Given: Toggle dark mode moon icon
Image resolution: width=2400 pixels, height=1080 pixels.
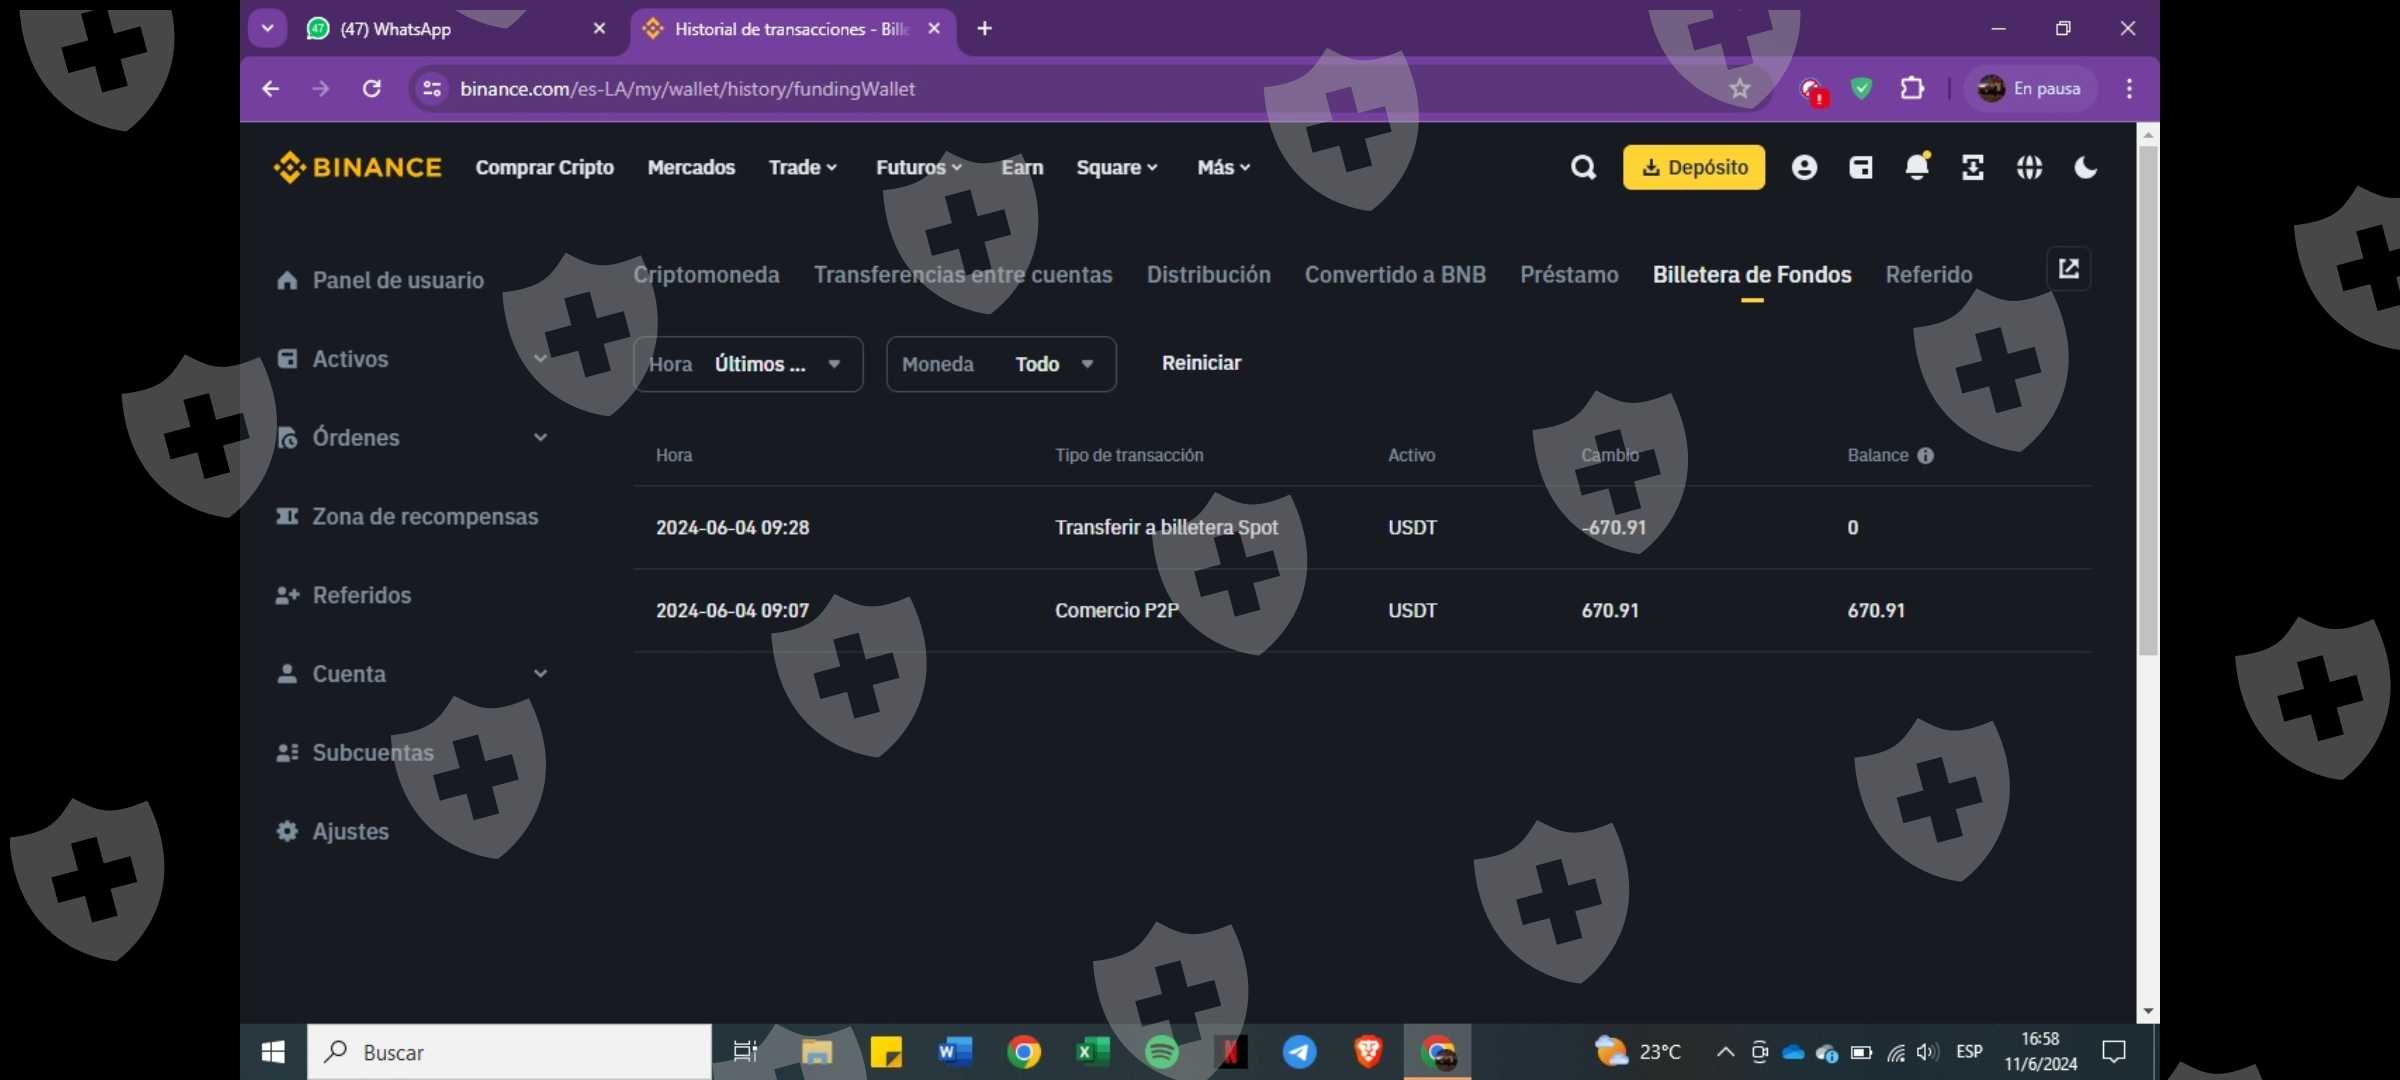Looking at the screenshot, I should tap(2085, 167).
